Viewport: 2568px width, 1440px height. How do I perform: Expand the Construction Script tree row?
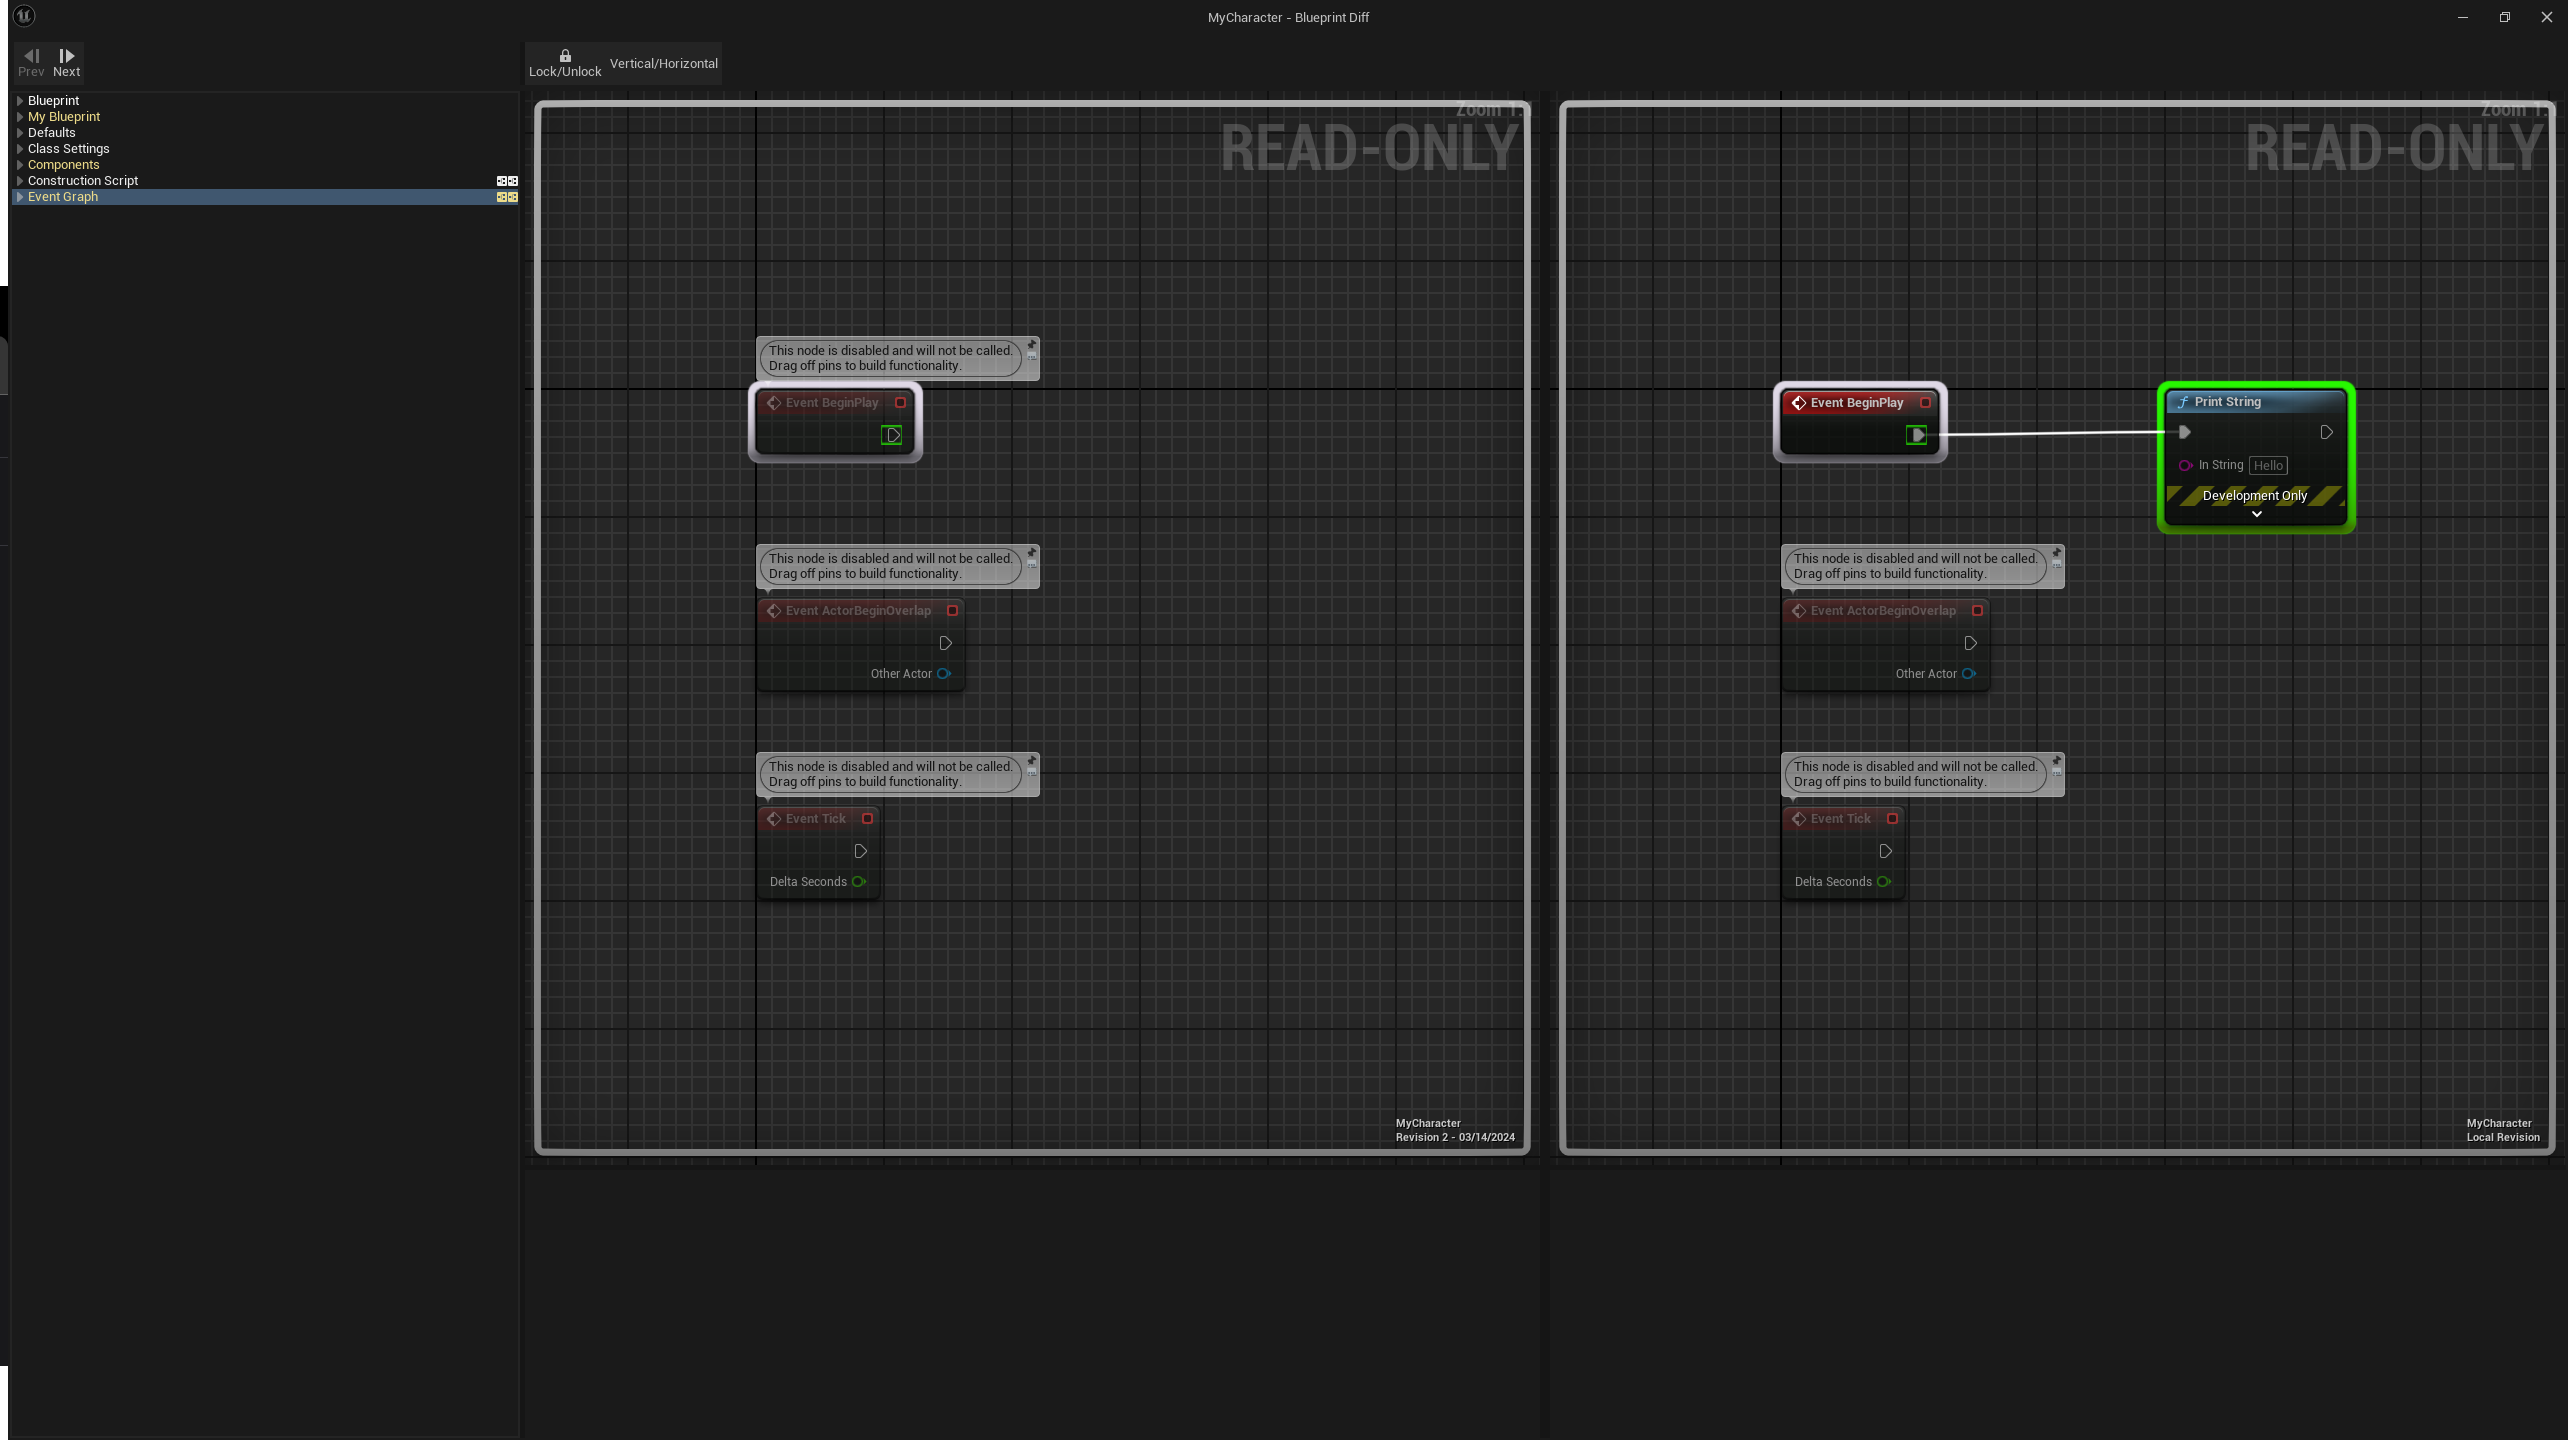point(20,181)
